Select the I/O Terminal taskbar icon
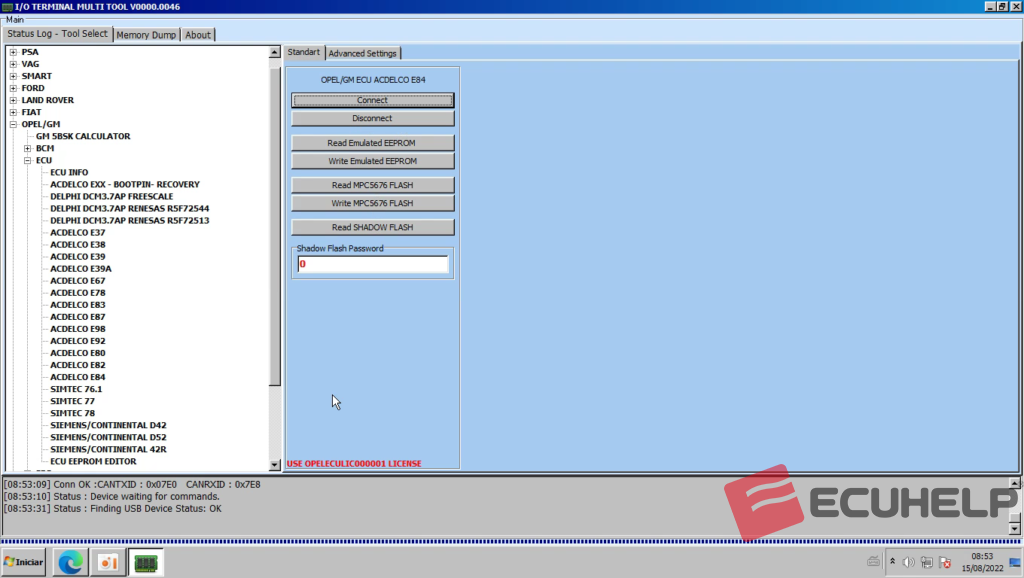This screenshot has width=1024, height=578. pos(146,562)
